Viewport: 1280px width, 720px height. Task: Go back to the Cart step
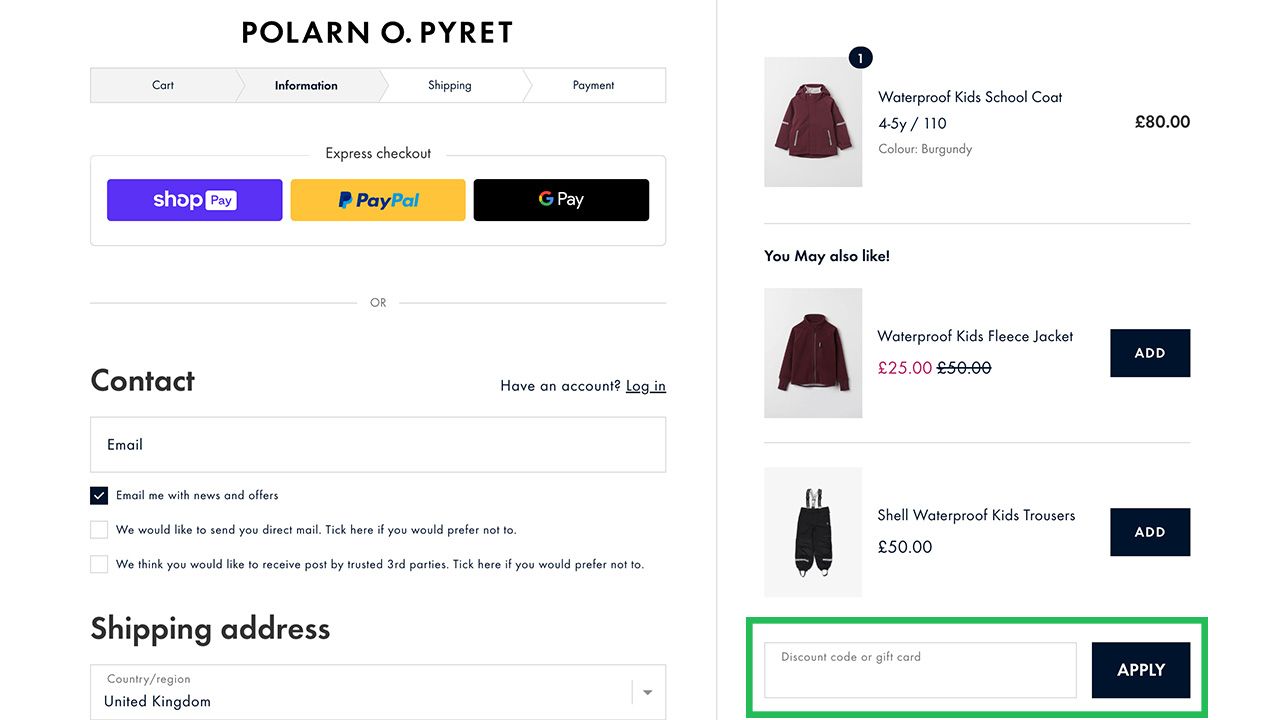click(x=163, y=85)
